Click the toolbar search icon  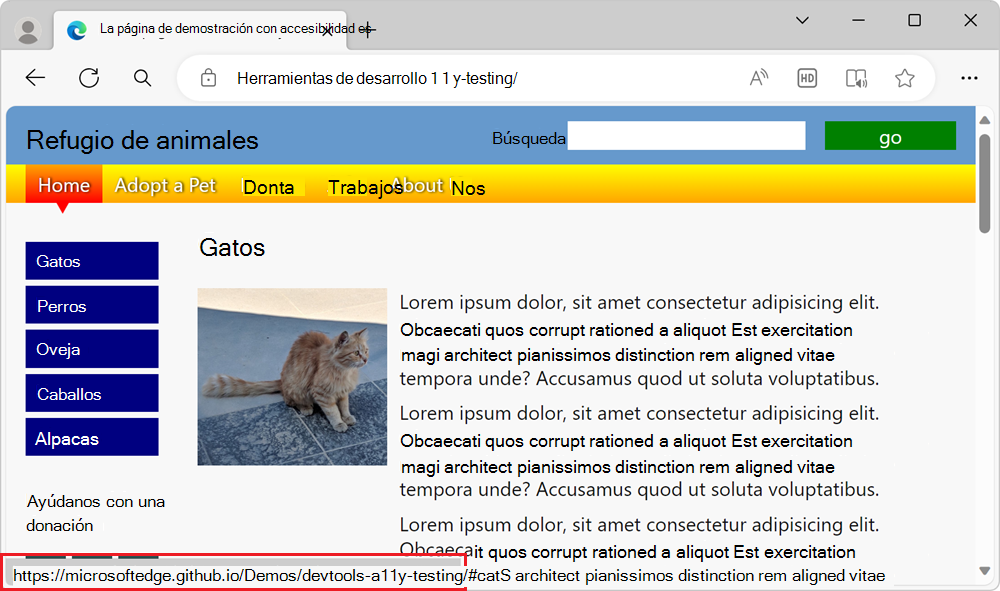pos(142,77)
